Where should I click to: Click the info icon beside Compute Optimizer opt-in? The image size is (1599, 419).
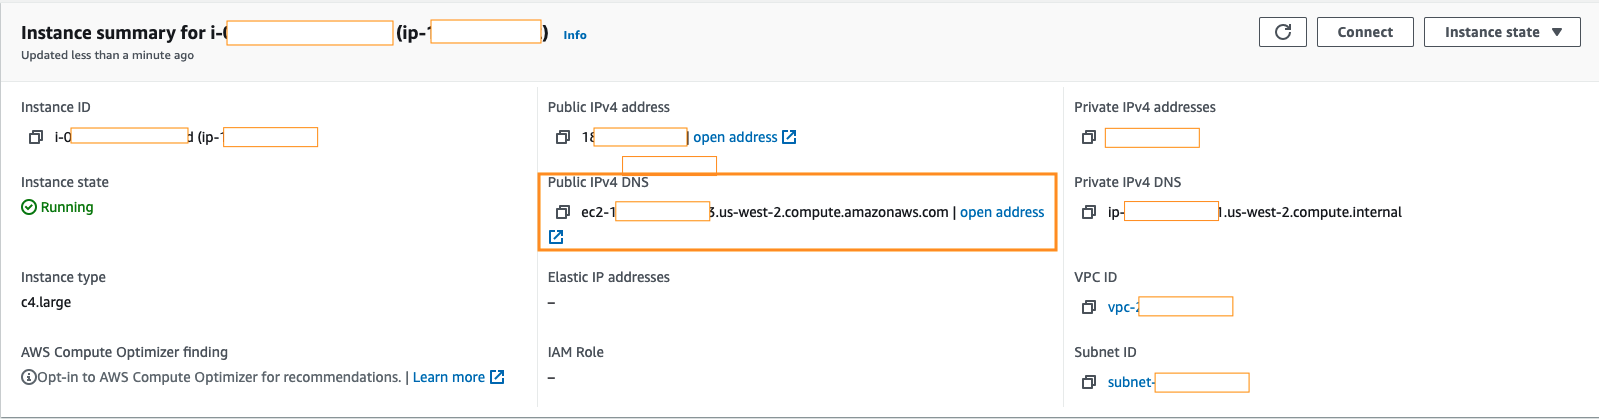pyautogui.click(x=29, y=377)
